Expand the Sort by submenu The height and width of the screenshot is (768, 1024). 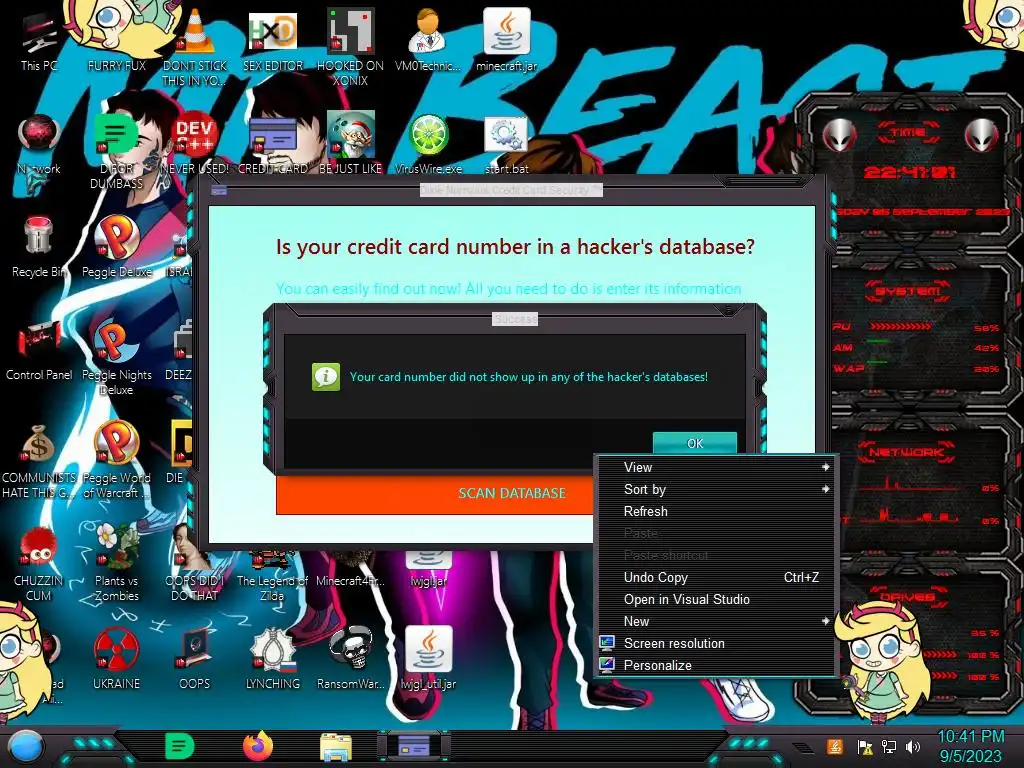[x=717, y=490]
